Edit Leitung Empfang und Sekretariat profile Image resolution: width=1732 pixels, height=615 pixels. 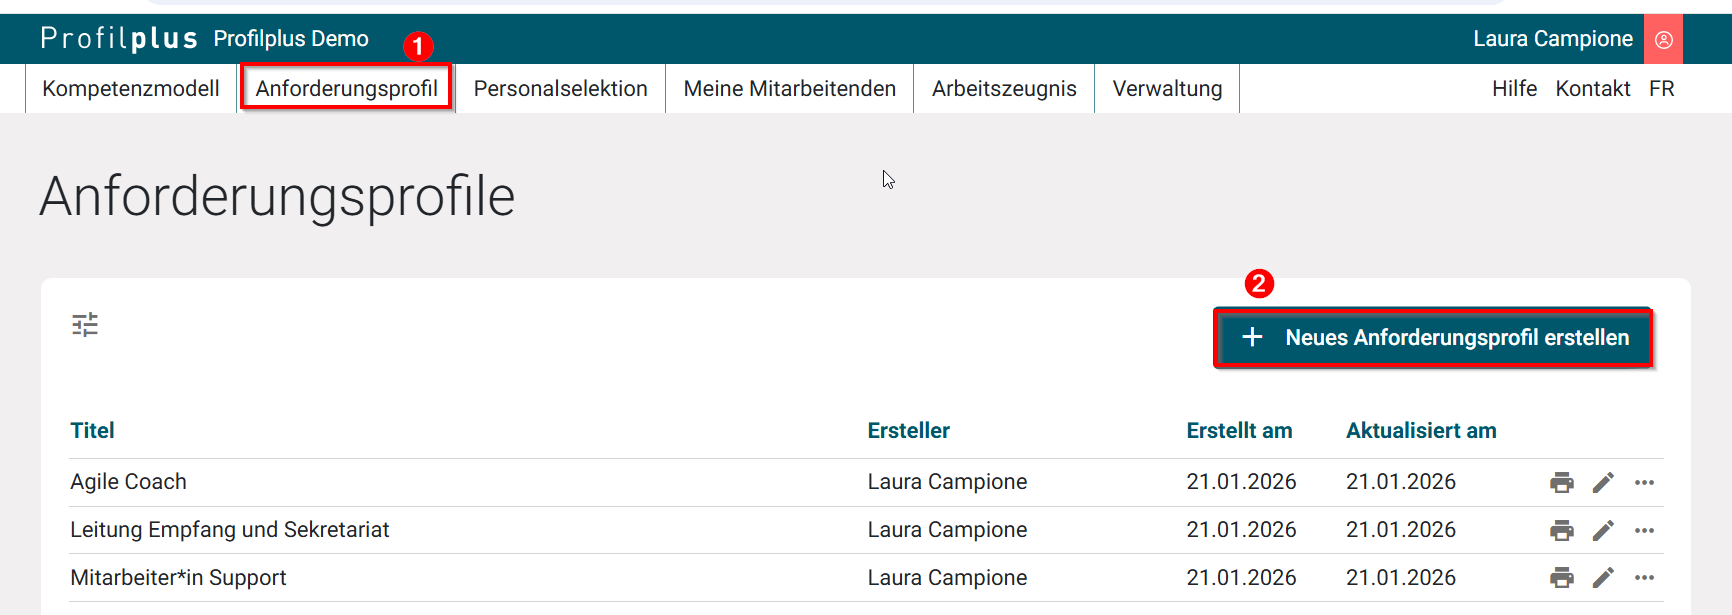point(1604,530)
